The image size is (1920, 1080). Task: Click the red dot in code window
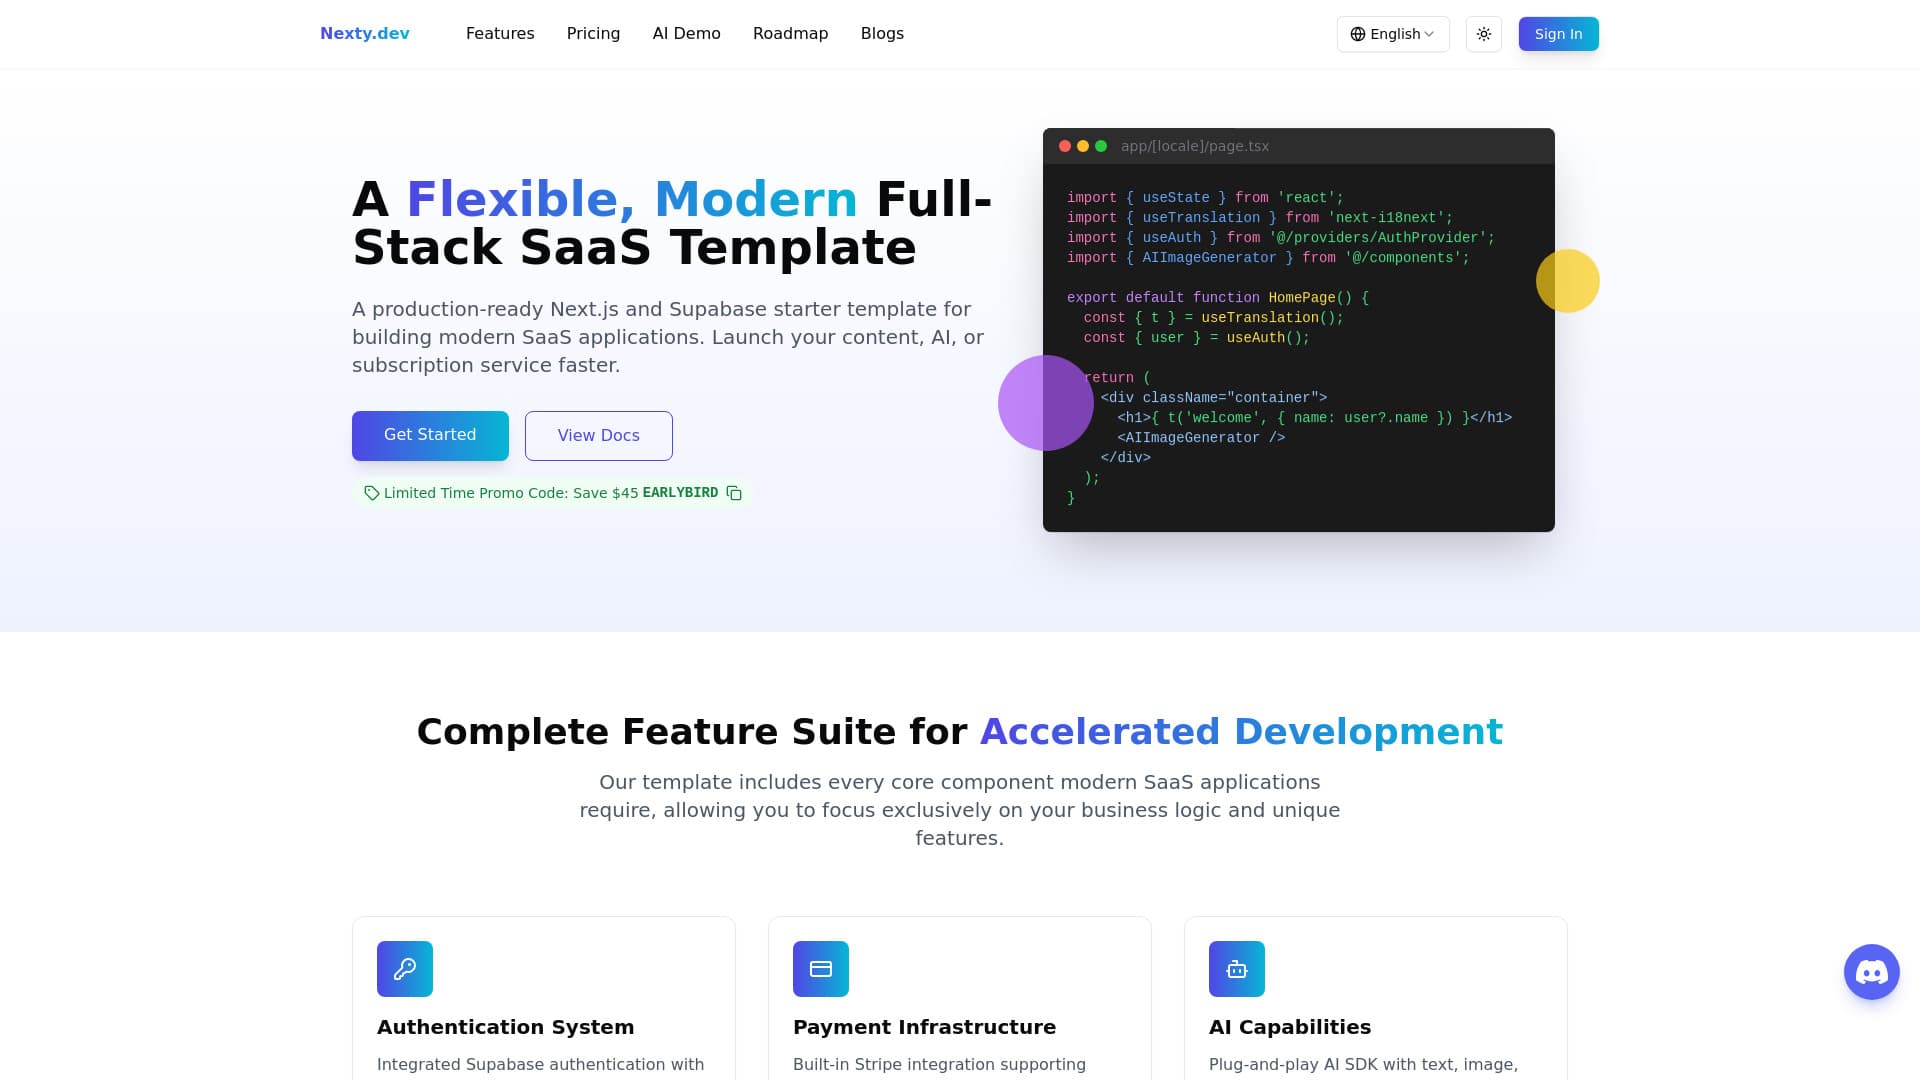point(1065,146)
